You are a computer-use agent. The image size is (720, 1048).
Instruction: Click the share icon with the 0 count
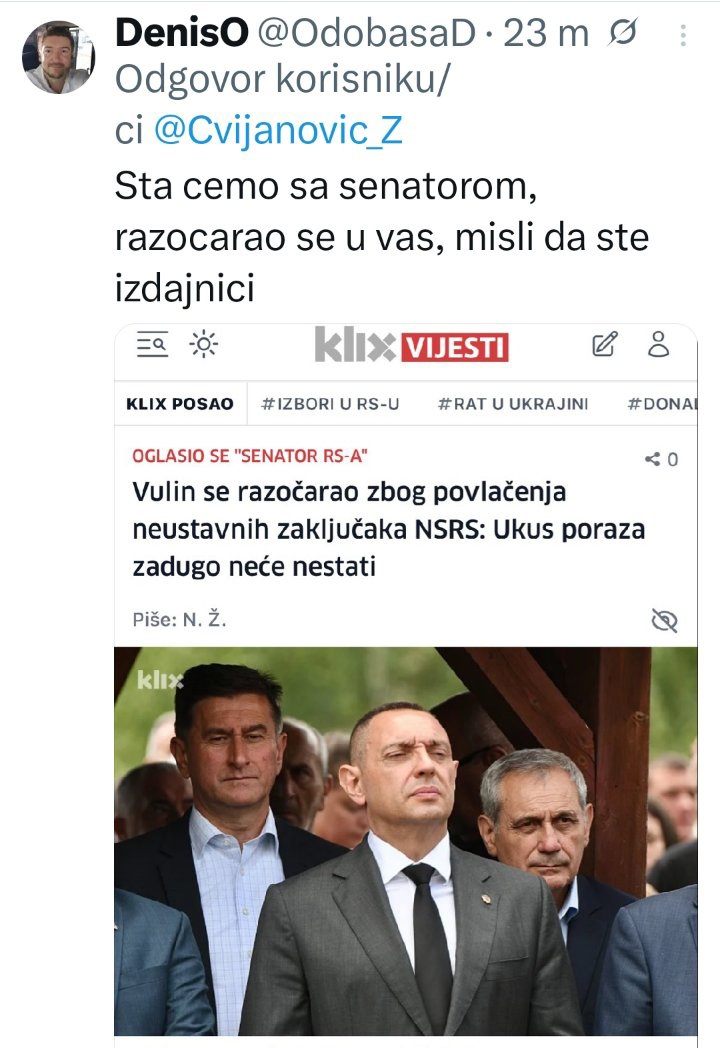click(x=661, y=459)
